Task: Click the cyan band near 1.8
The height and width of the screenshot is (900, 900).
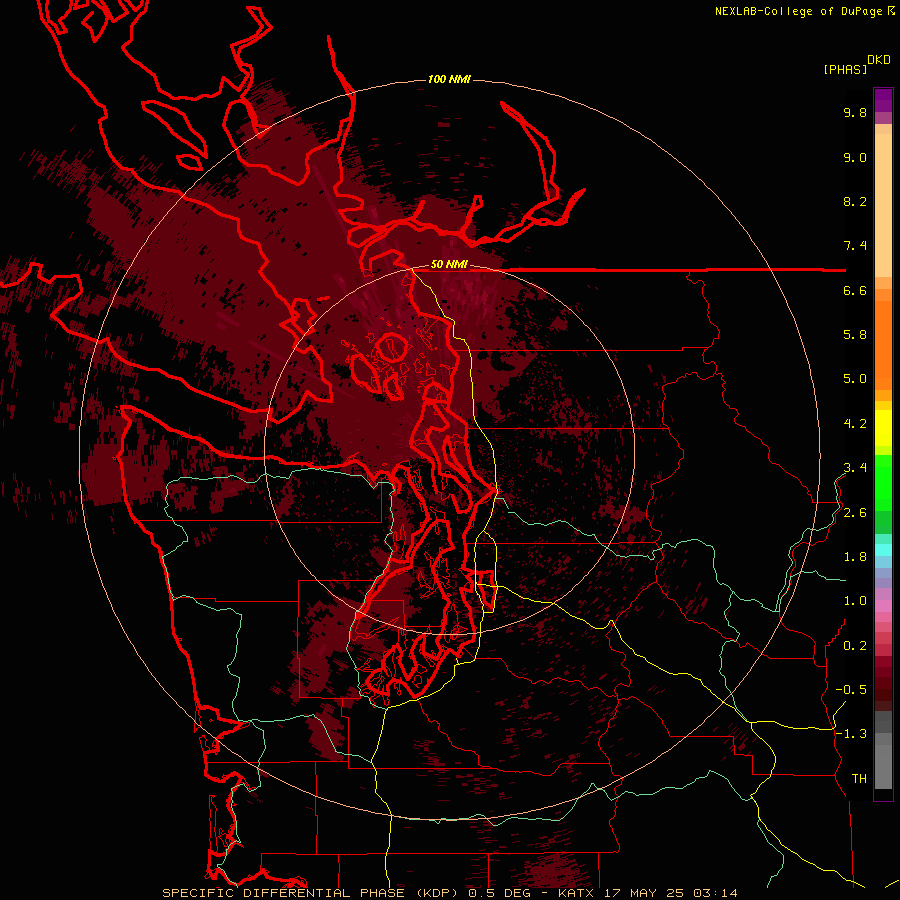Action: pyautogui.click(x=883, y=550)
